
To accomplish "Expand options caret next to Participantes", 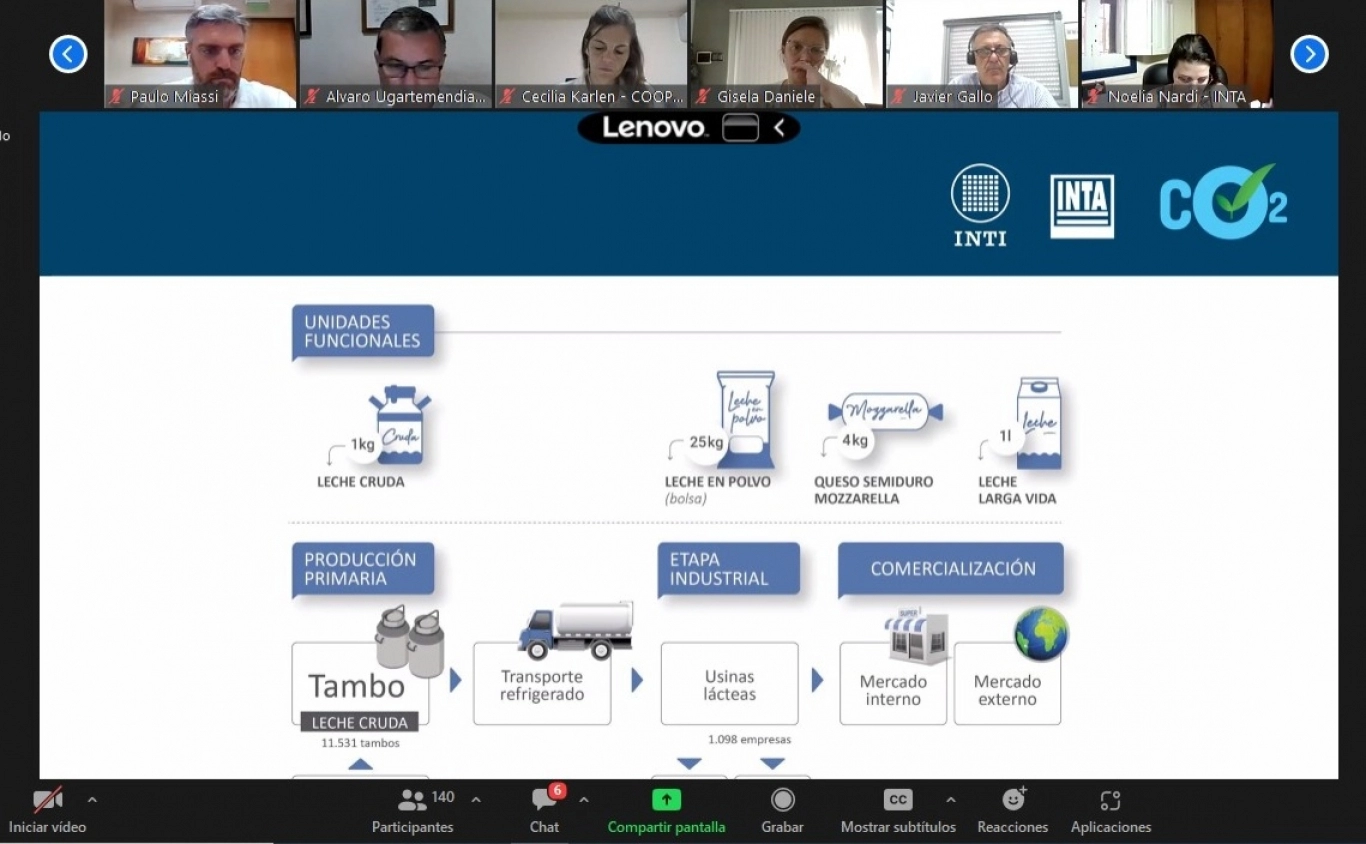I will 476,800.
